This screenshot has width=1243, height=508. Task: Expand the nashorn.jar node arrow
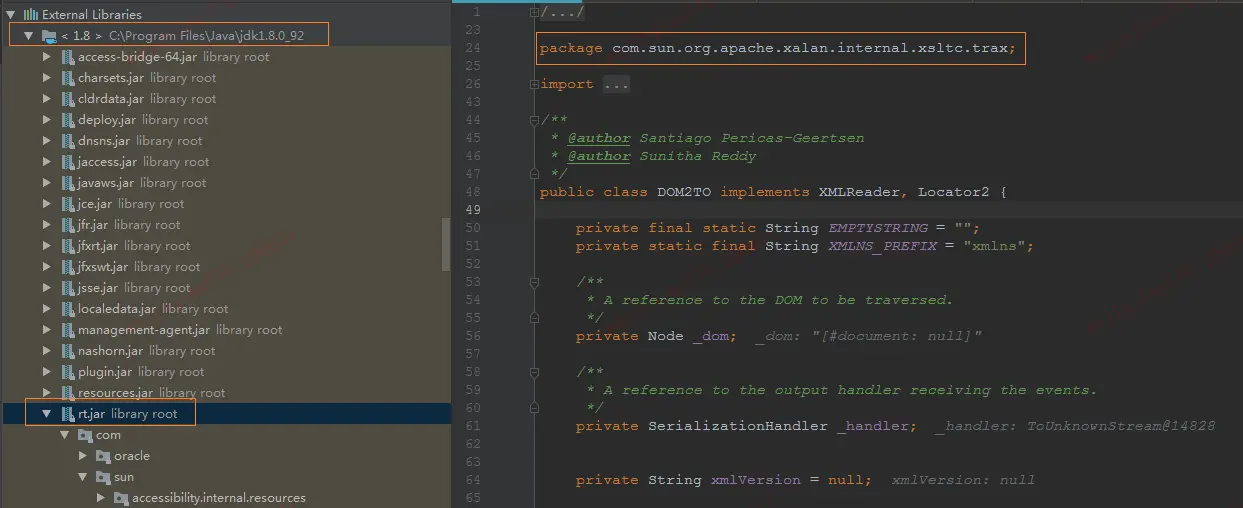[47, 351]
